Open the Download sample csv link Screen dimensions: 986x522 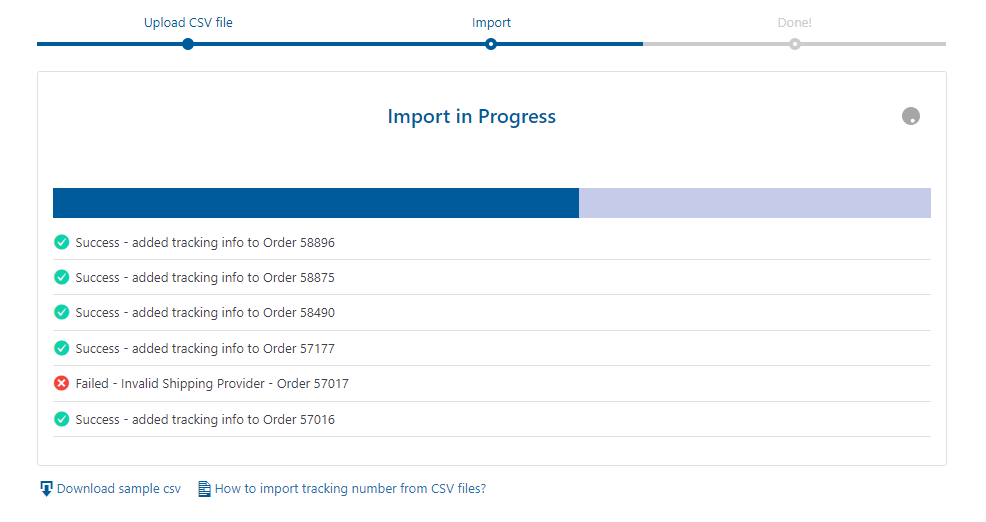119,489
